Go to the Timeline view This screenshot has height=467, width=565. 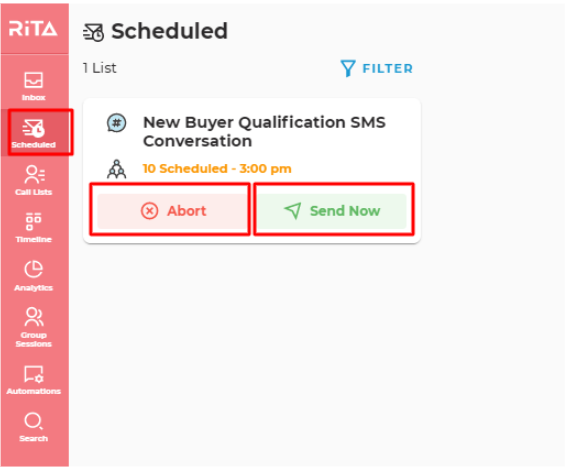(x=34, y=228)
